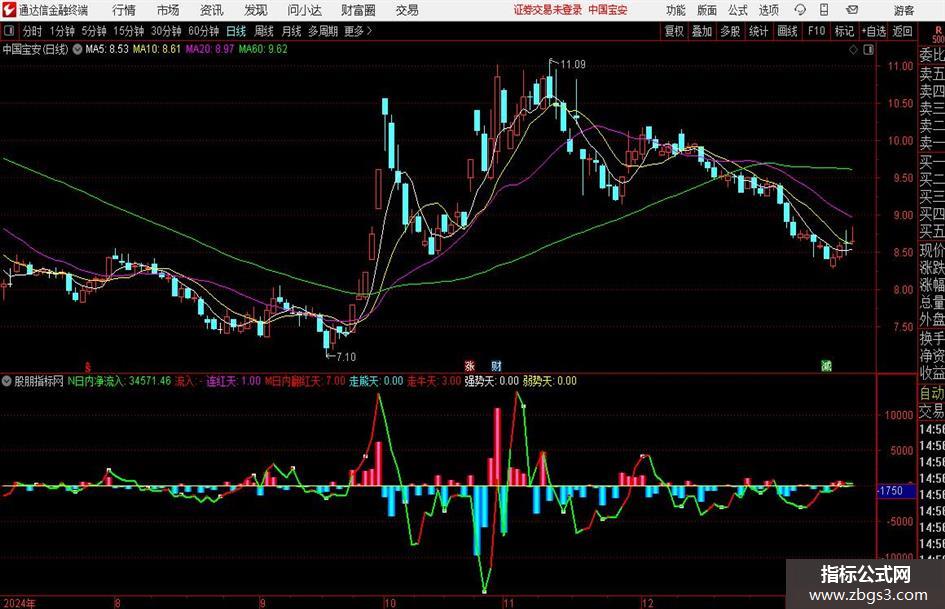
Task: Click the 复权 button
Action: pos(674,31)
